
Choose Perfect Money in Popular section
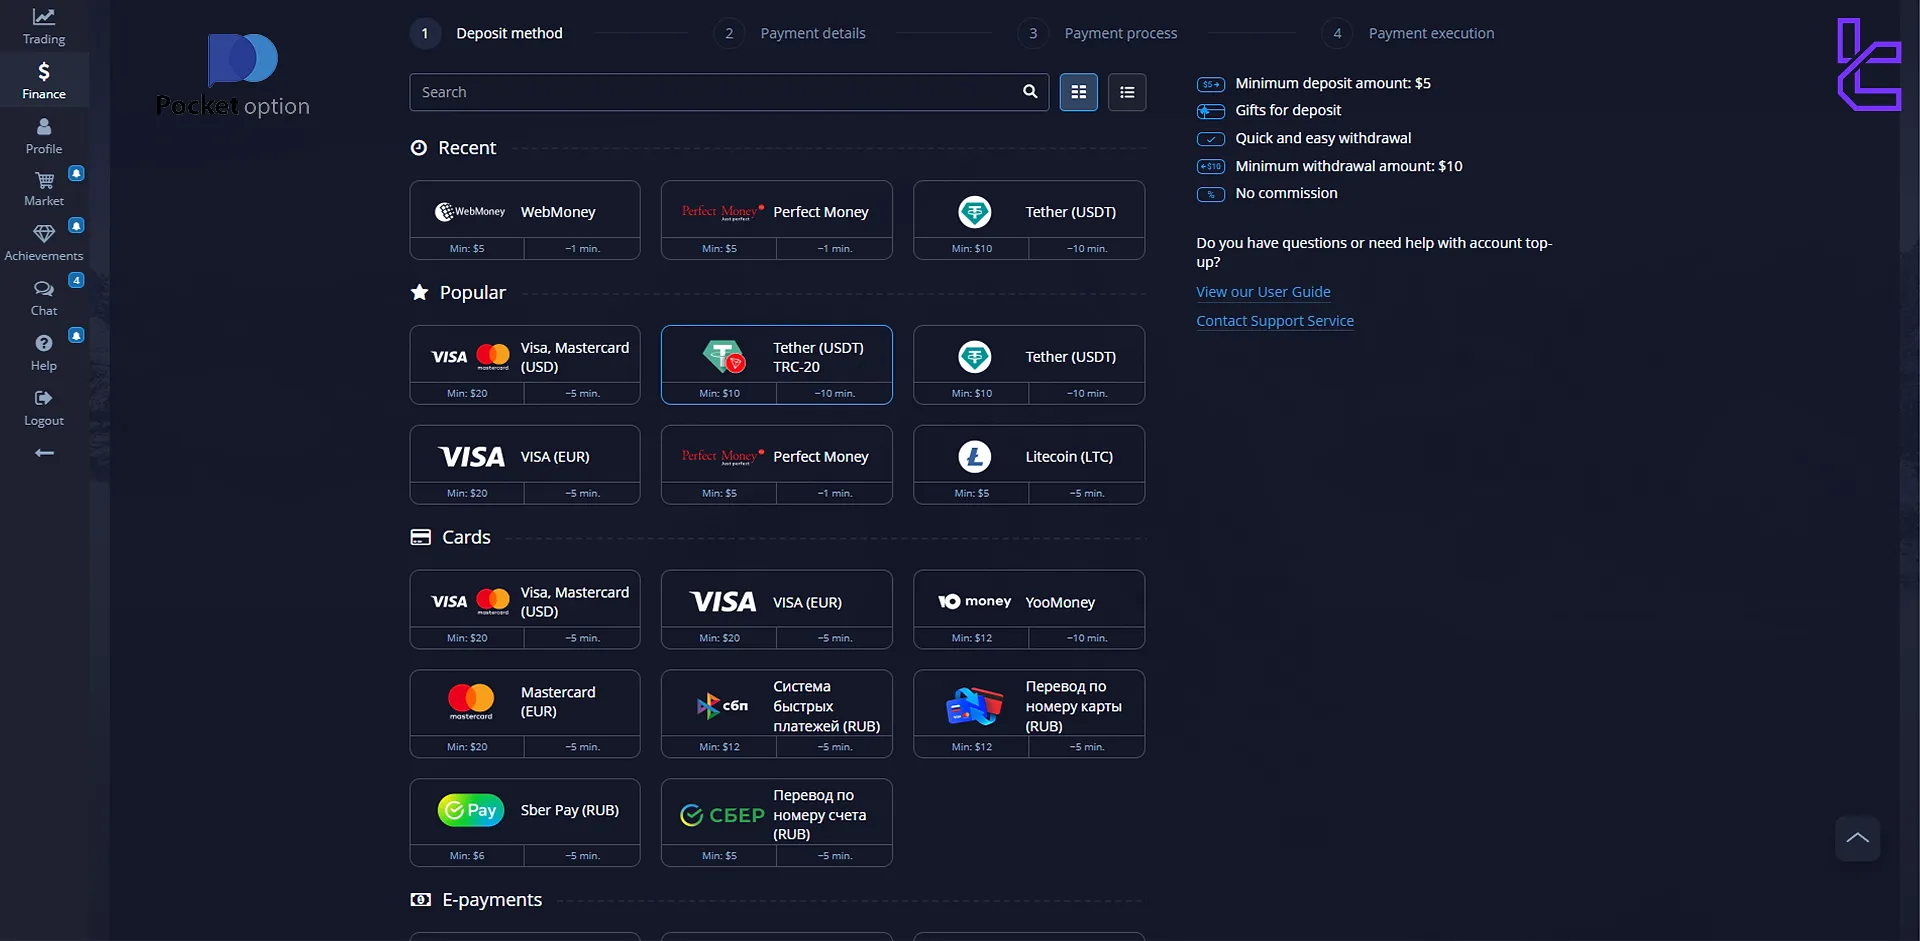(x=777, y=465)
